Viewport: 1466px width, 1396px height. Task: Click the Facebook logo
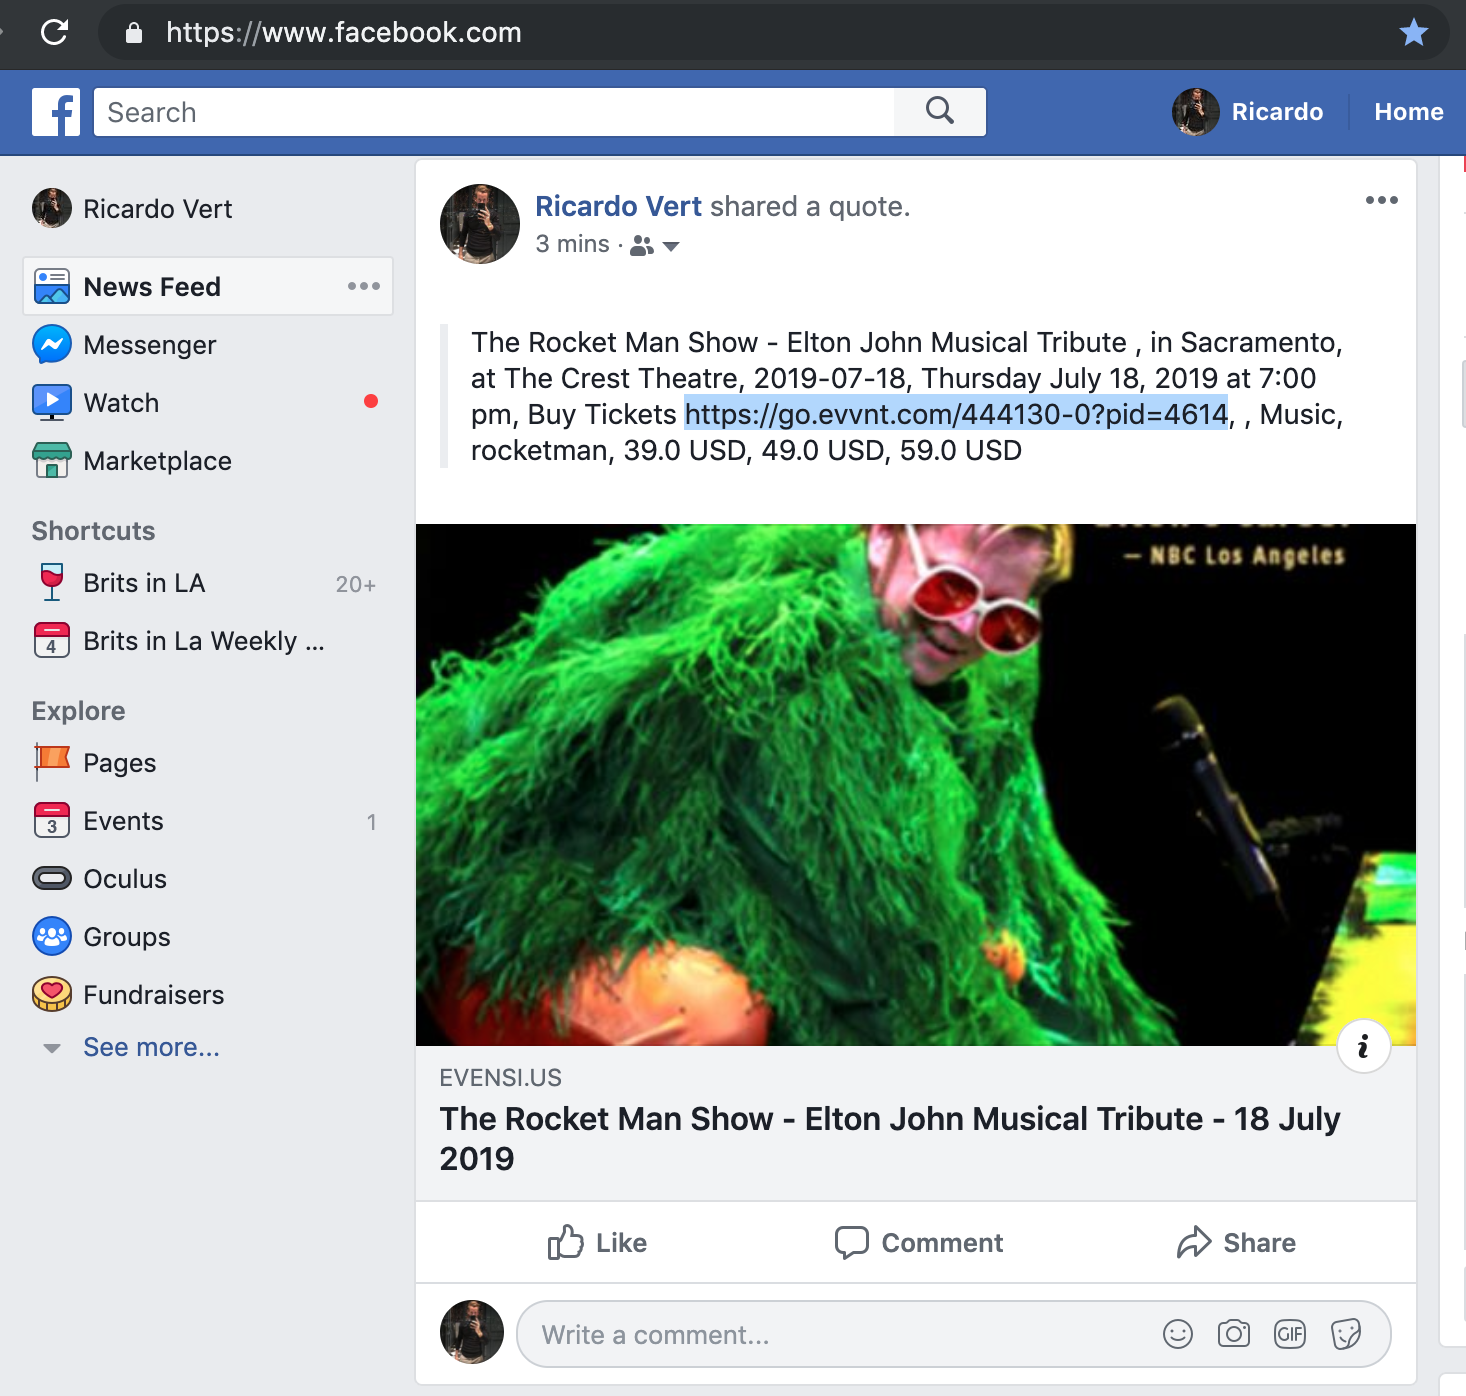[56, 112]
